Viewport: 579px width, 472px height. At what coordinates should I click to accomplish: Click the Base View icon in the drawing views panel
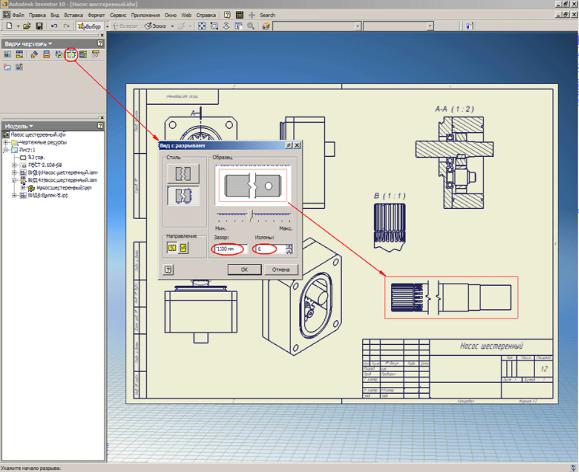7,55
